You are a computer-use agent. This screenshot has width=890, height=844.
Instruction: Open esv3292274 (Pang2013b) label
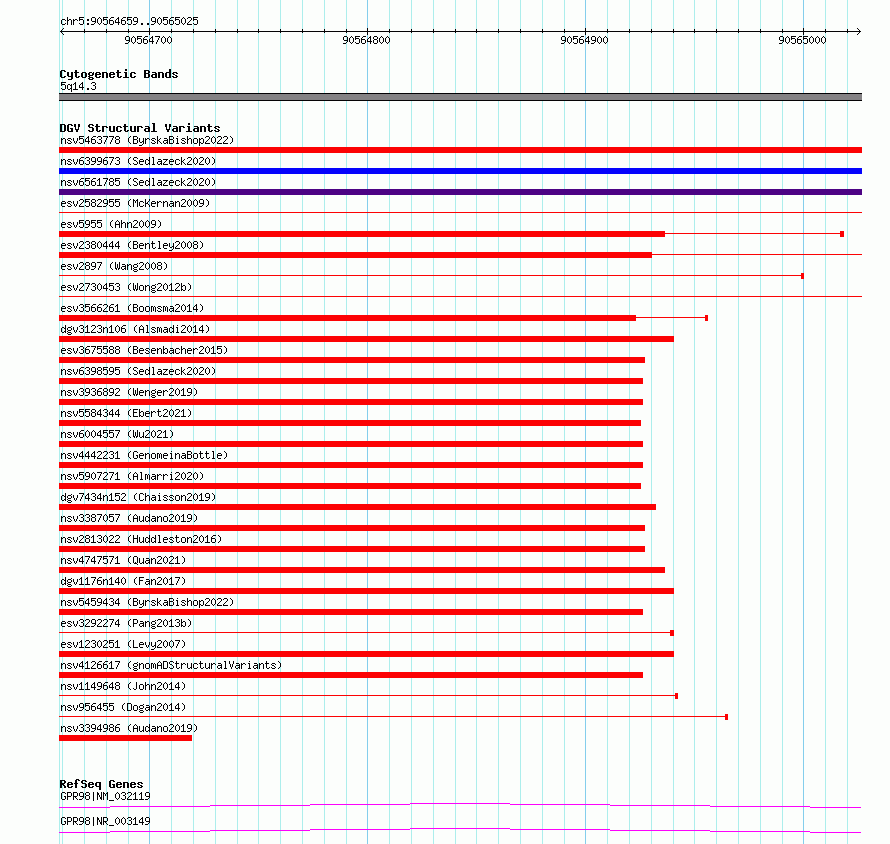126,623
